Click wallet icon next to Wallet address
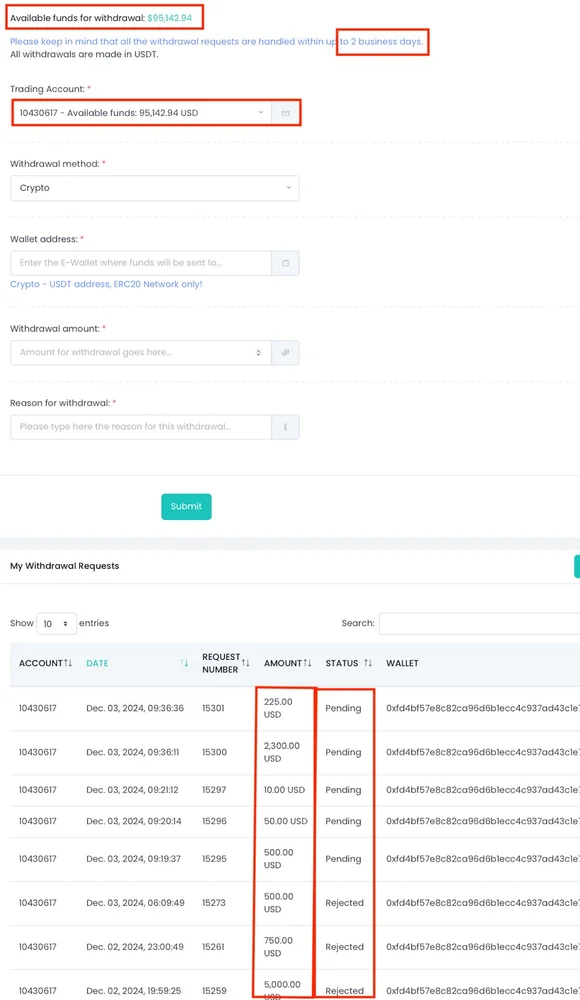Viewport: 580px width, 1000px height. 285,263
